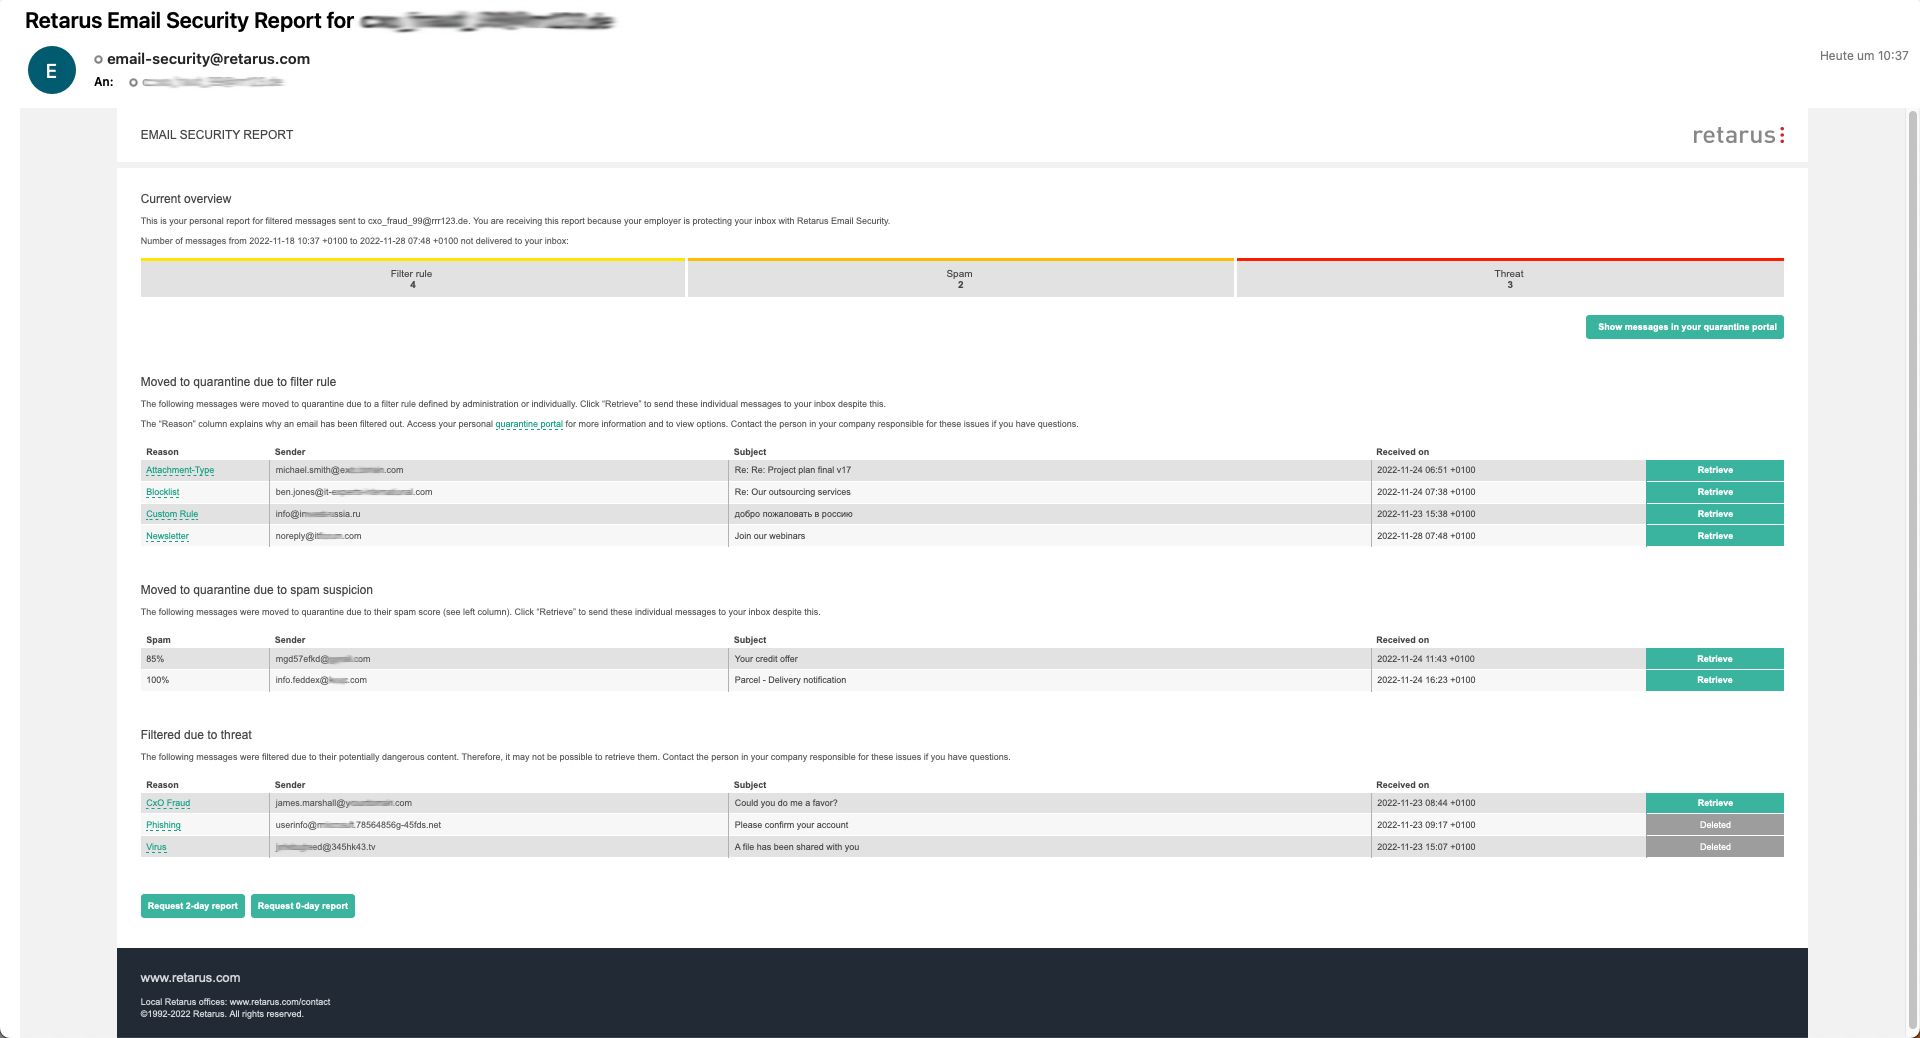
Task: Retrieve the Our outsourcing services message
Action: 1714,492
